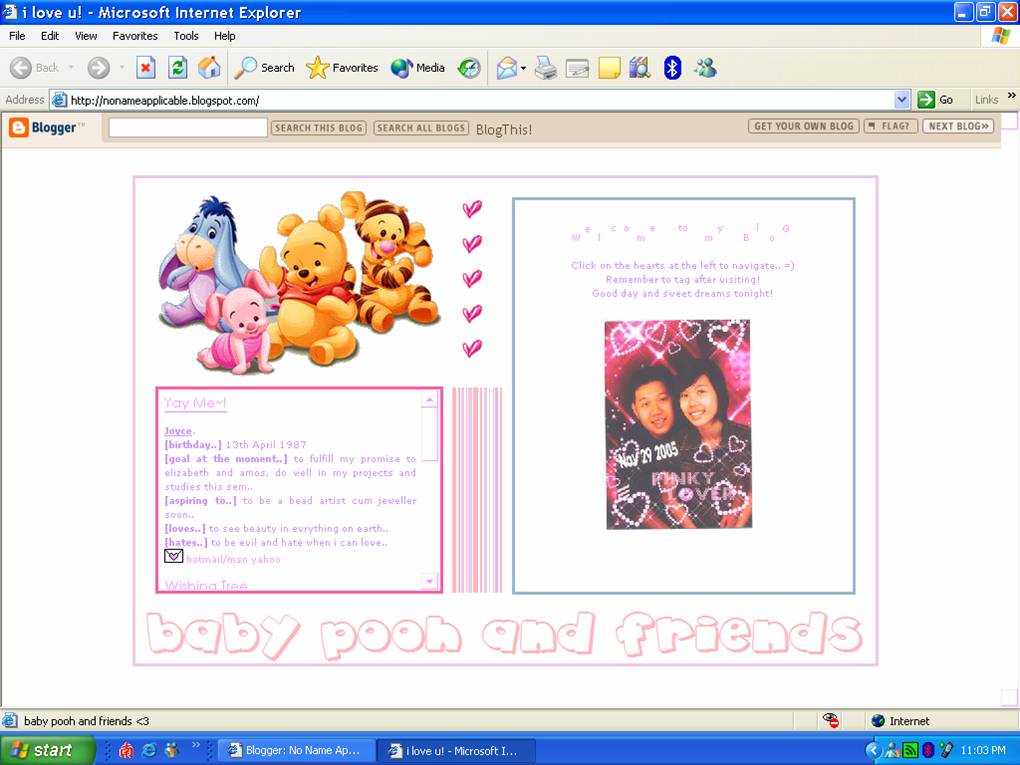Screen dimensions: 1020x765
Task: Click the profile box scroll down arrow
Action: (430, 581)
